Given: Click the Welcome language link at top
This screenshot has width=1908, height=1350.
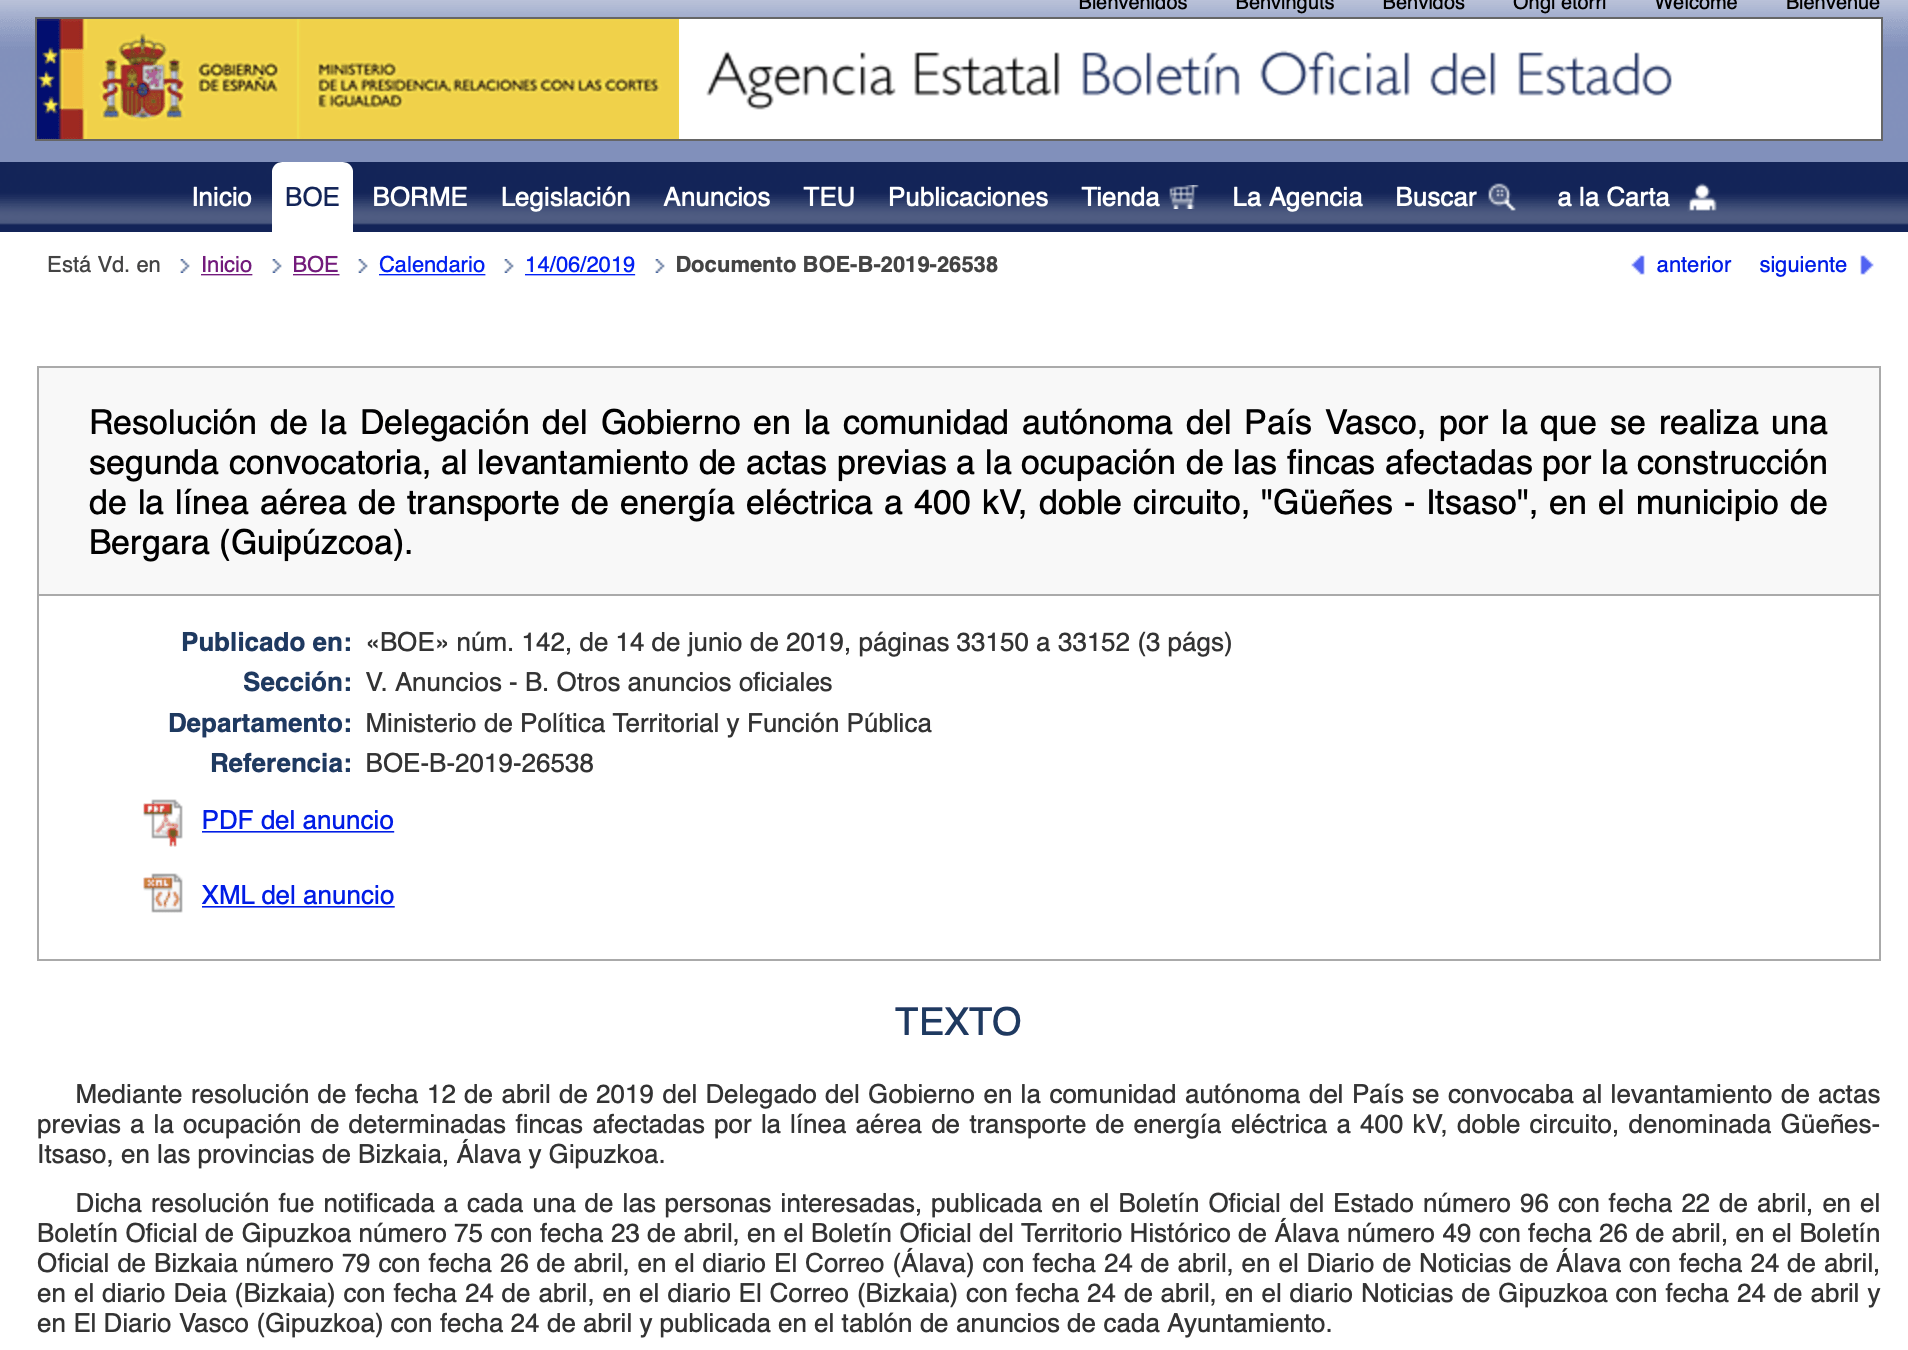Looking at the screenshot, I should [1695, 5].
